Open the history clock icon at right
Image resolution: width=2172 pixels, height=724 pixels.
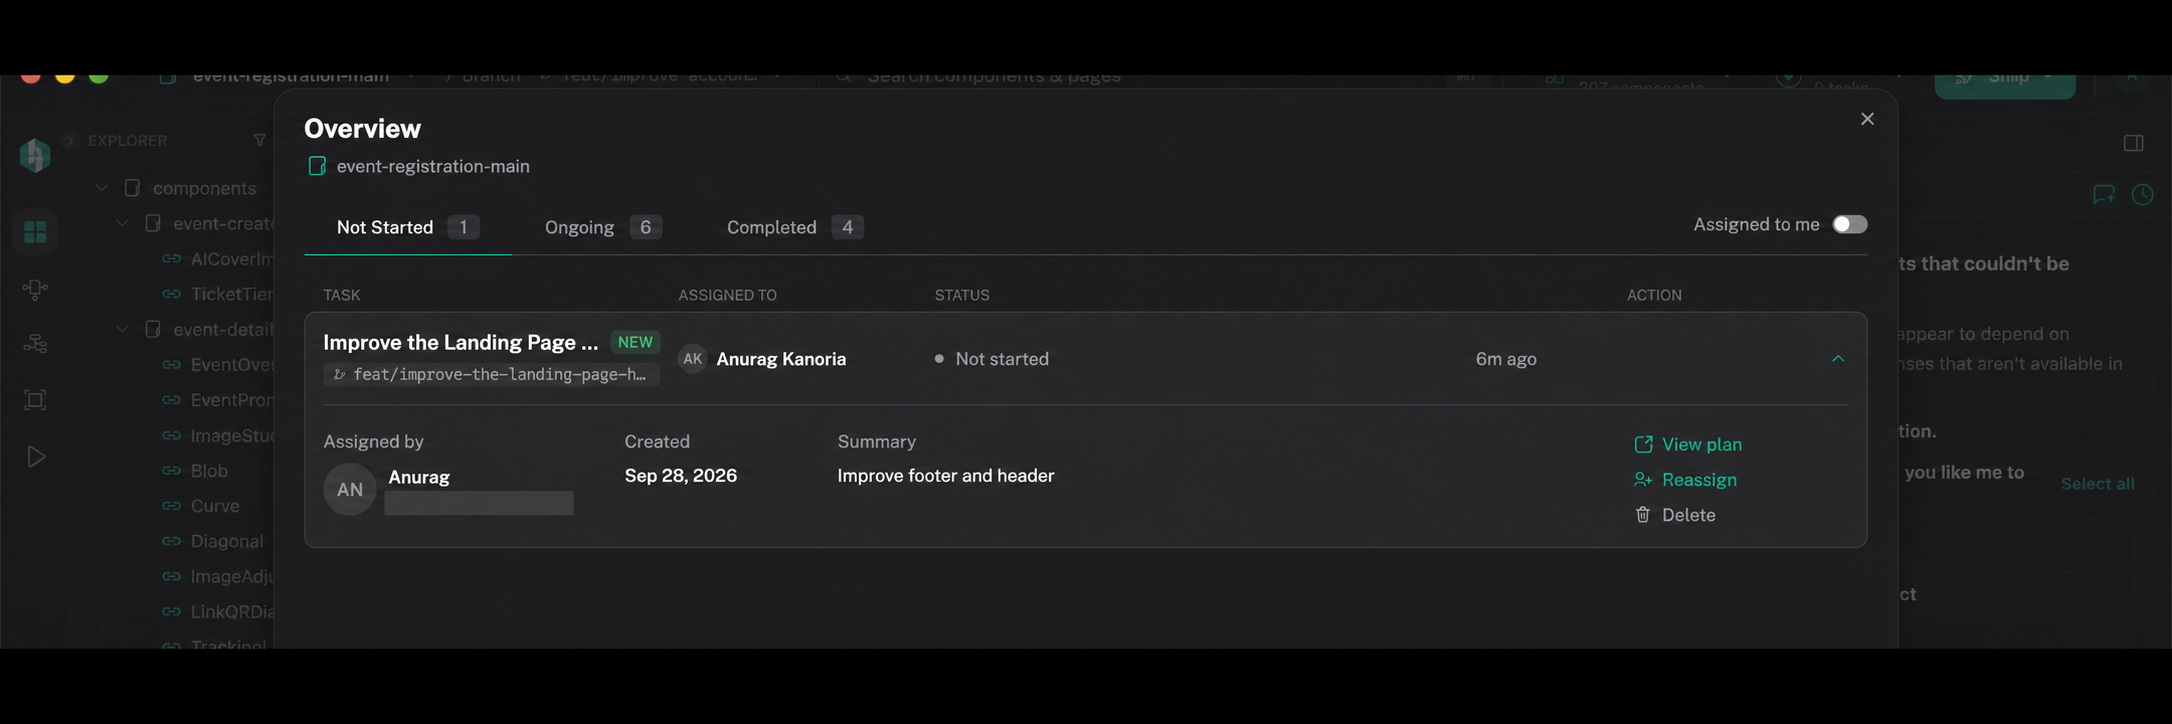click(x=2142, y=194)
